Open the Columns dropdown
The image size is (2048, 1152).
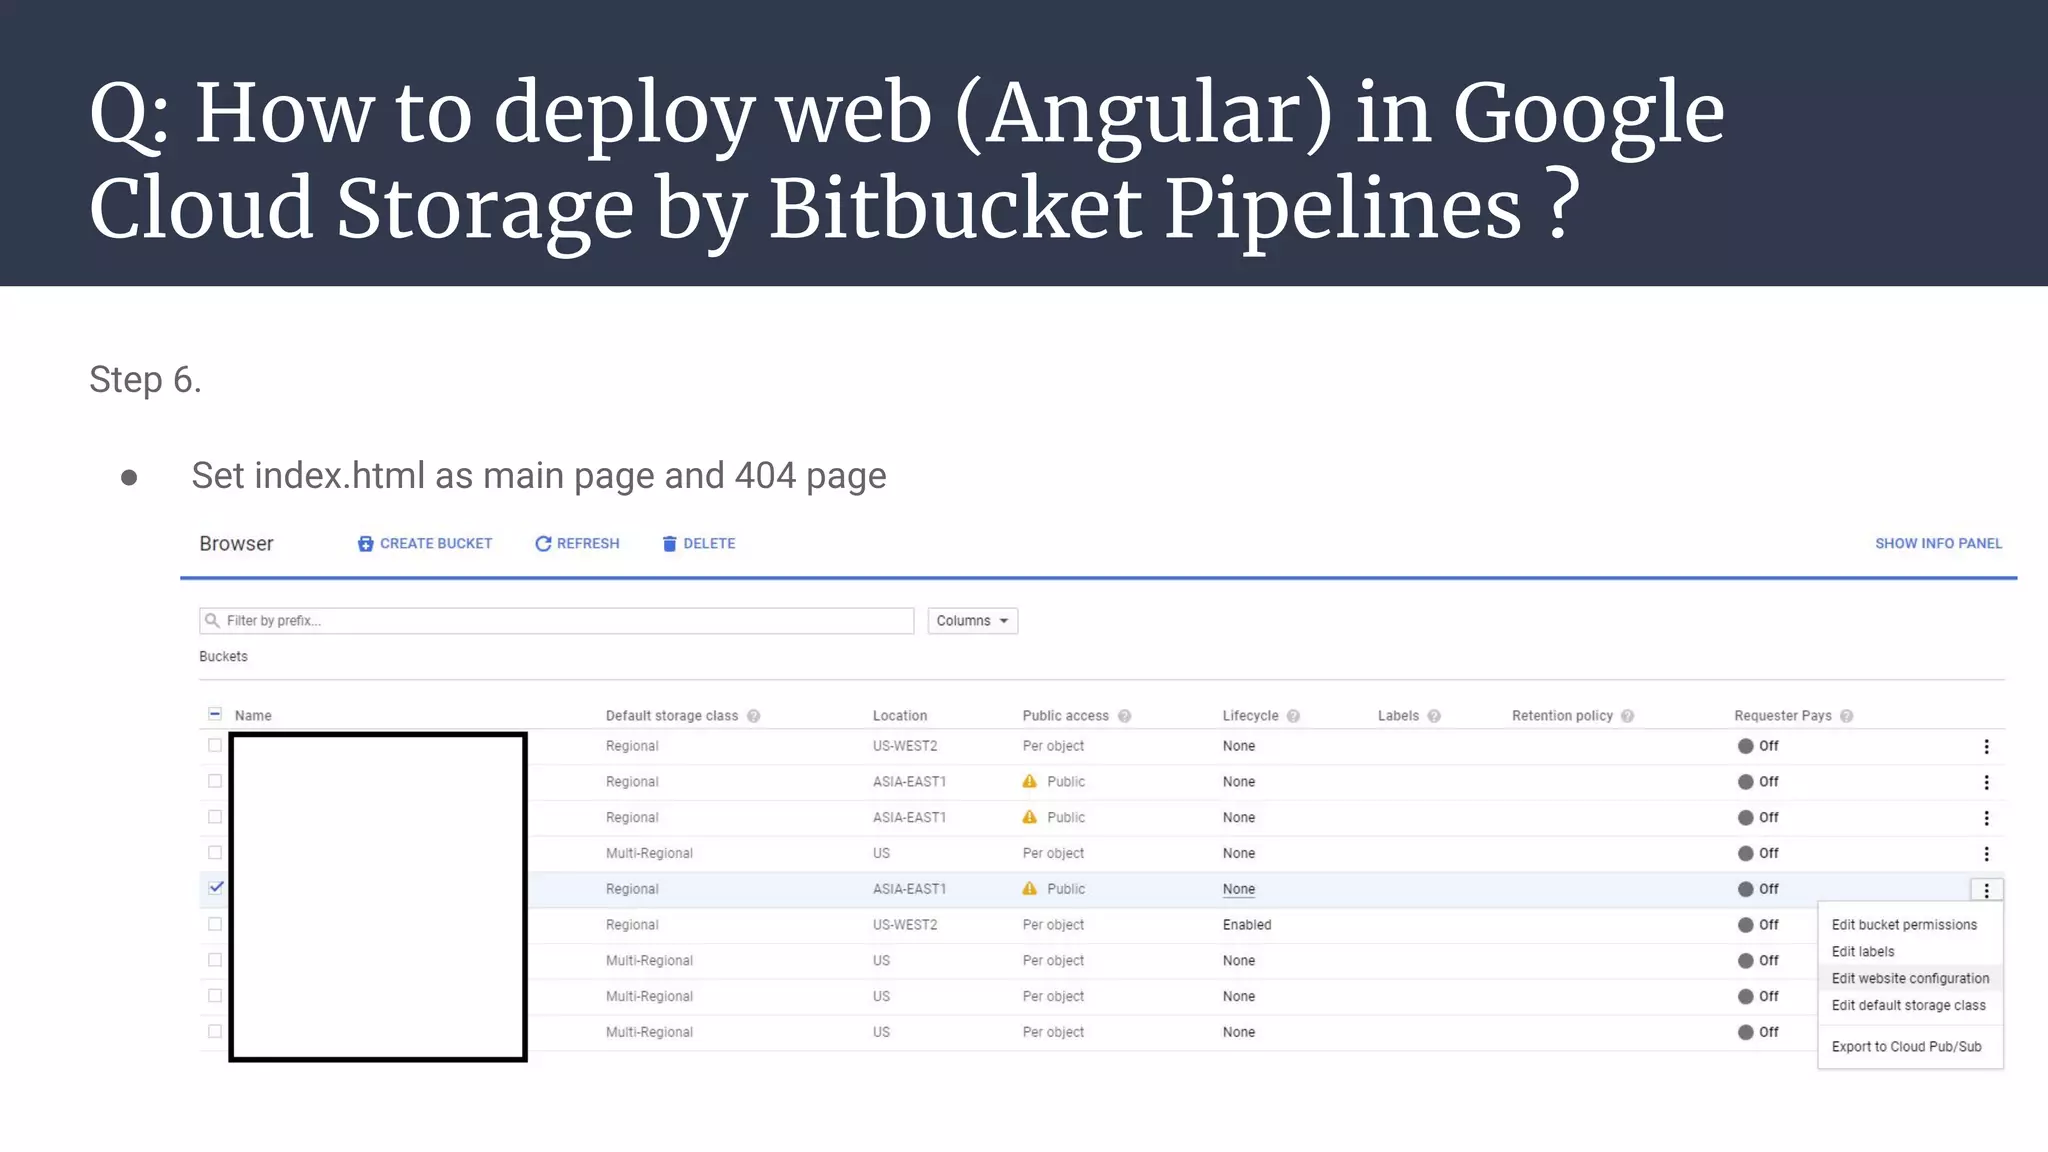pyautogui.click(x=972, y=620)
